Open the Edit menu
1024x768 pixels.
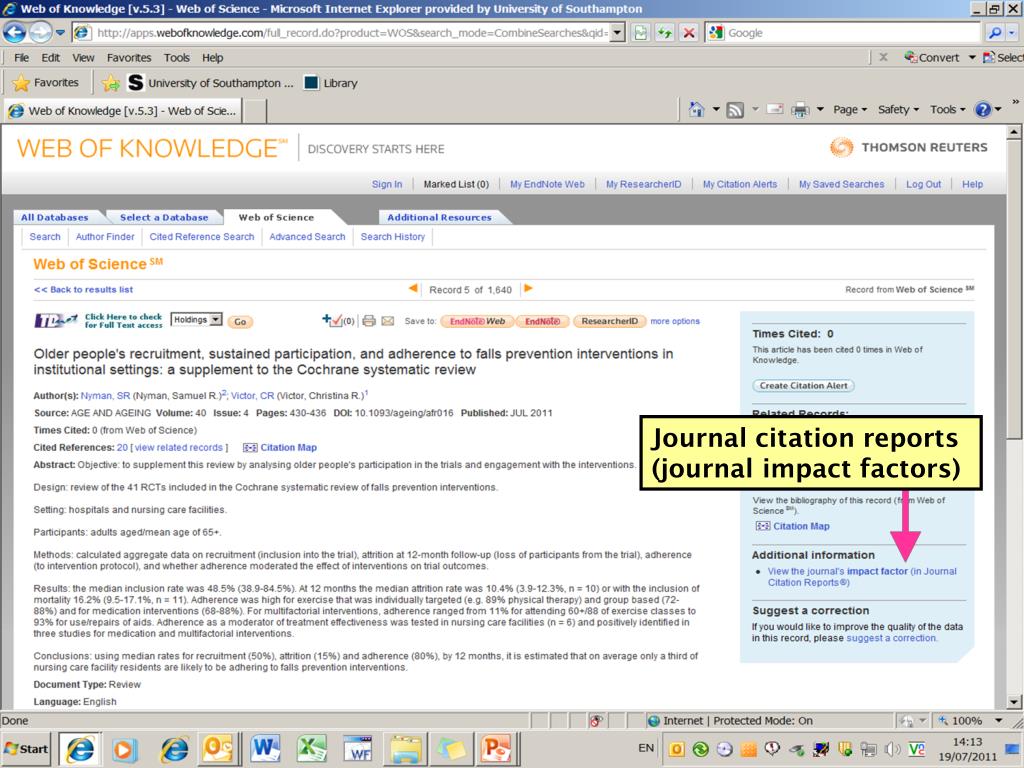pos(50,57)
